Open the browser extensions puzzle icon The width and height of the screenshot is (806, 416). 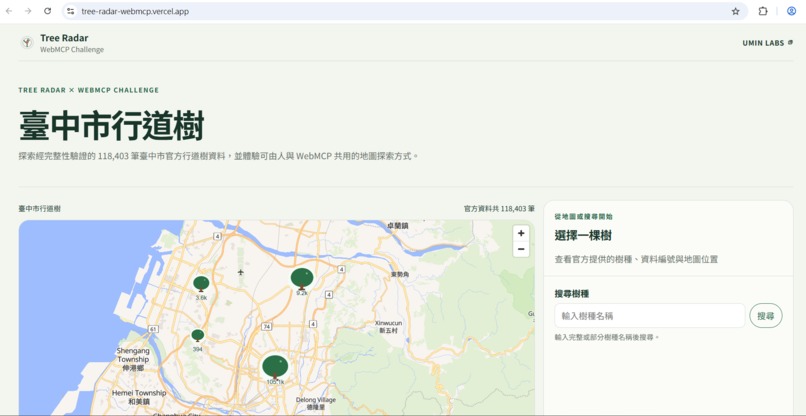point(763,11)
